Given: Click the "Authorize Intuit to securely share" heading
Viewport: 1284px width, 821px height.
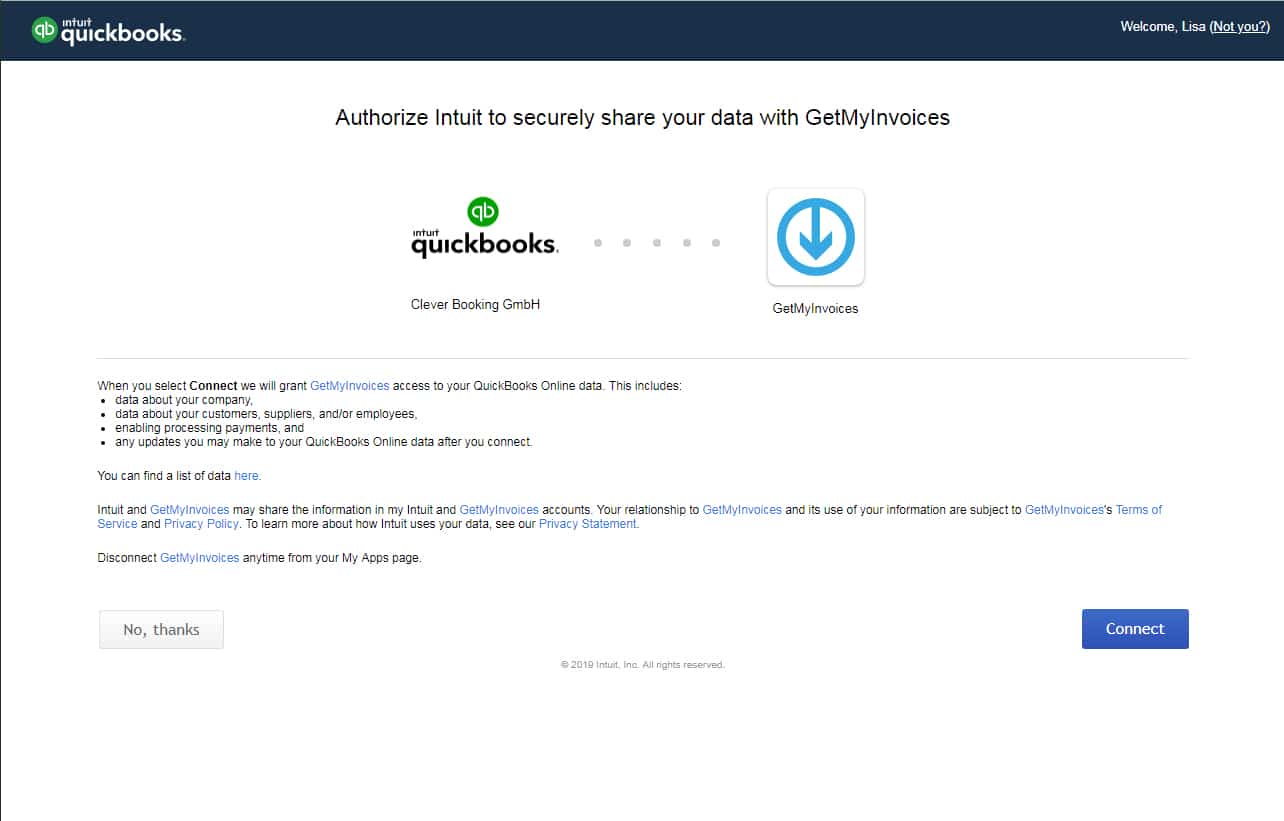Looking at the screenshot, I should [642, 118].
